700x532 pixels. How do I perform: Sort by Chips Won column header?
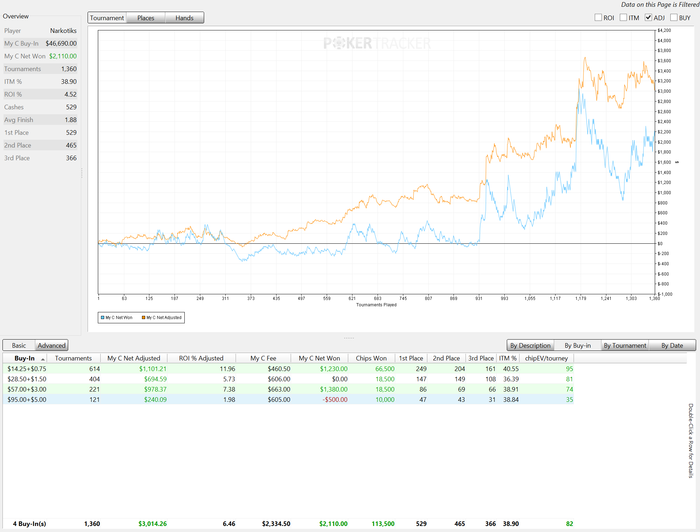(371, 358)
